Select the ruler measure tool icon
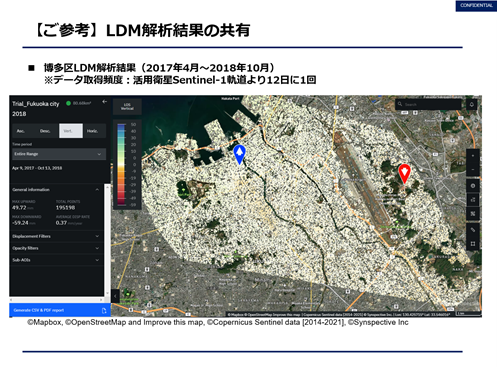497x367 pixels. coord(473,230)
